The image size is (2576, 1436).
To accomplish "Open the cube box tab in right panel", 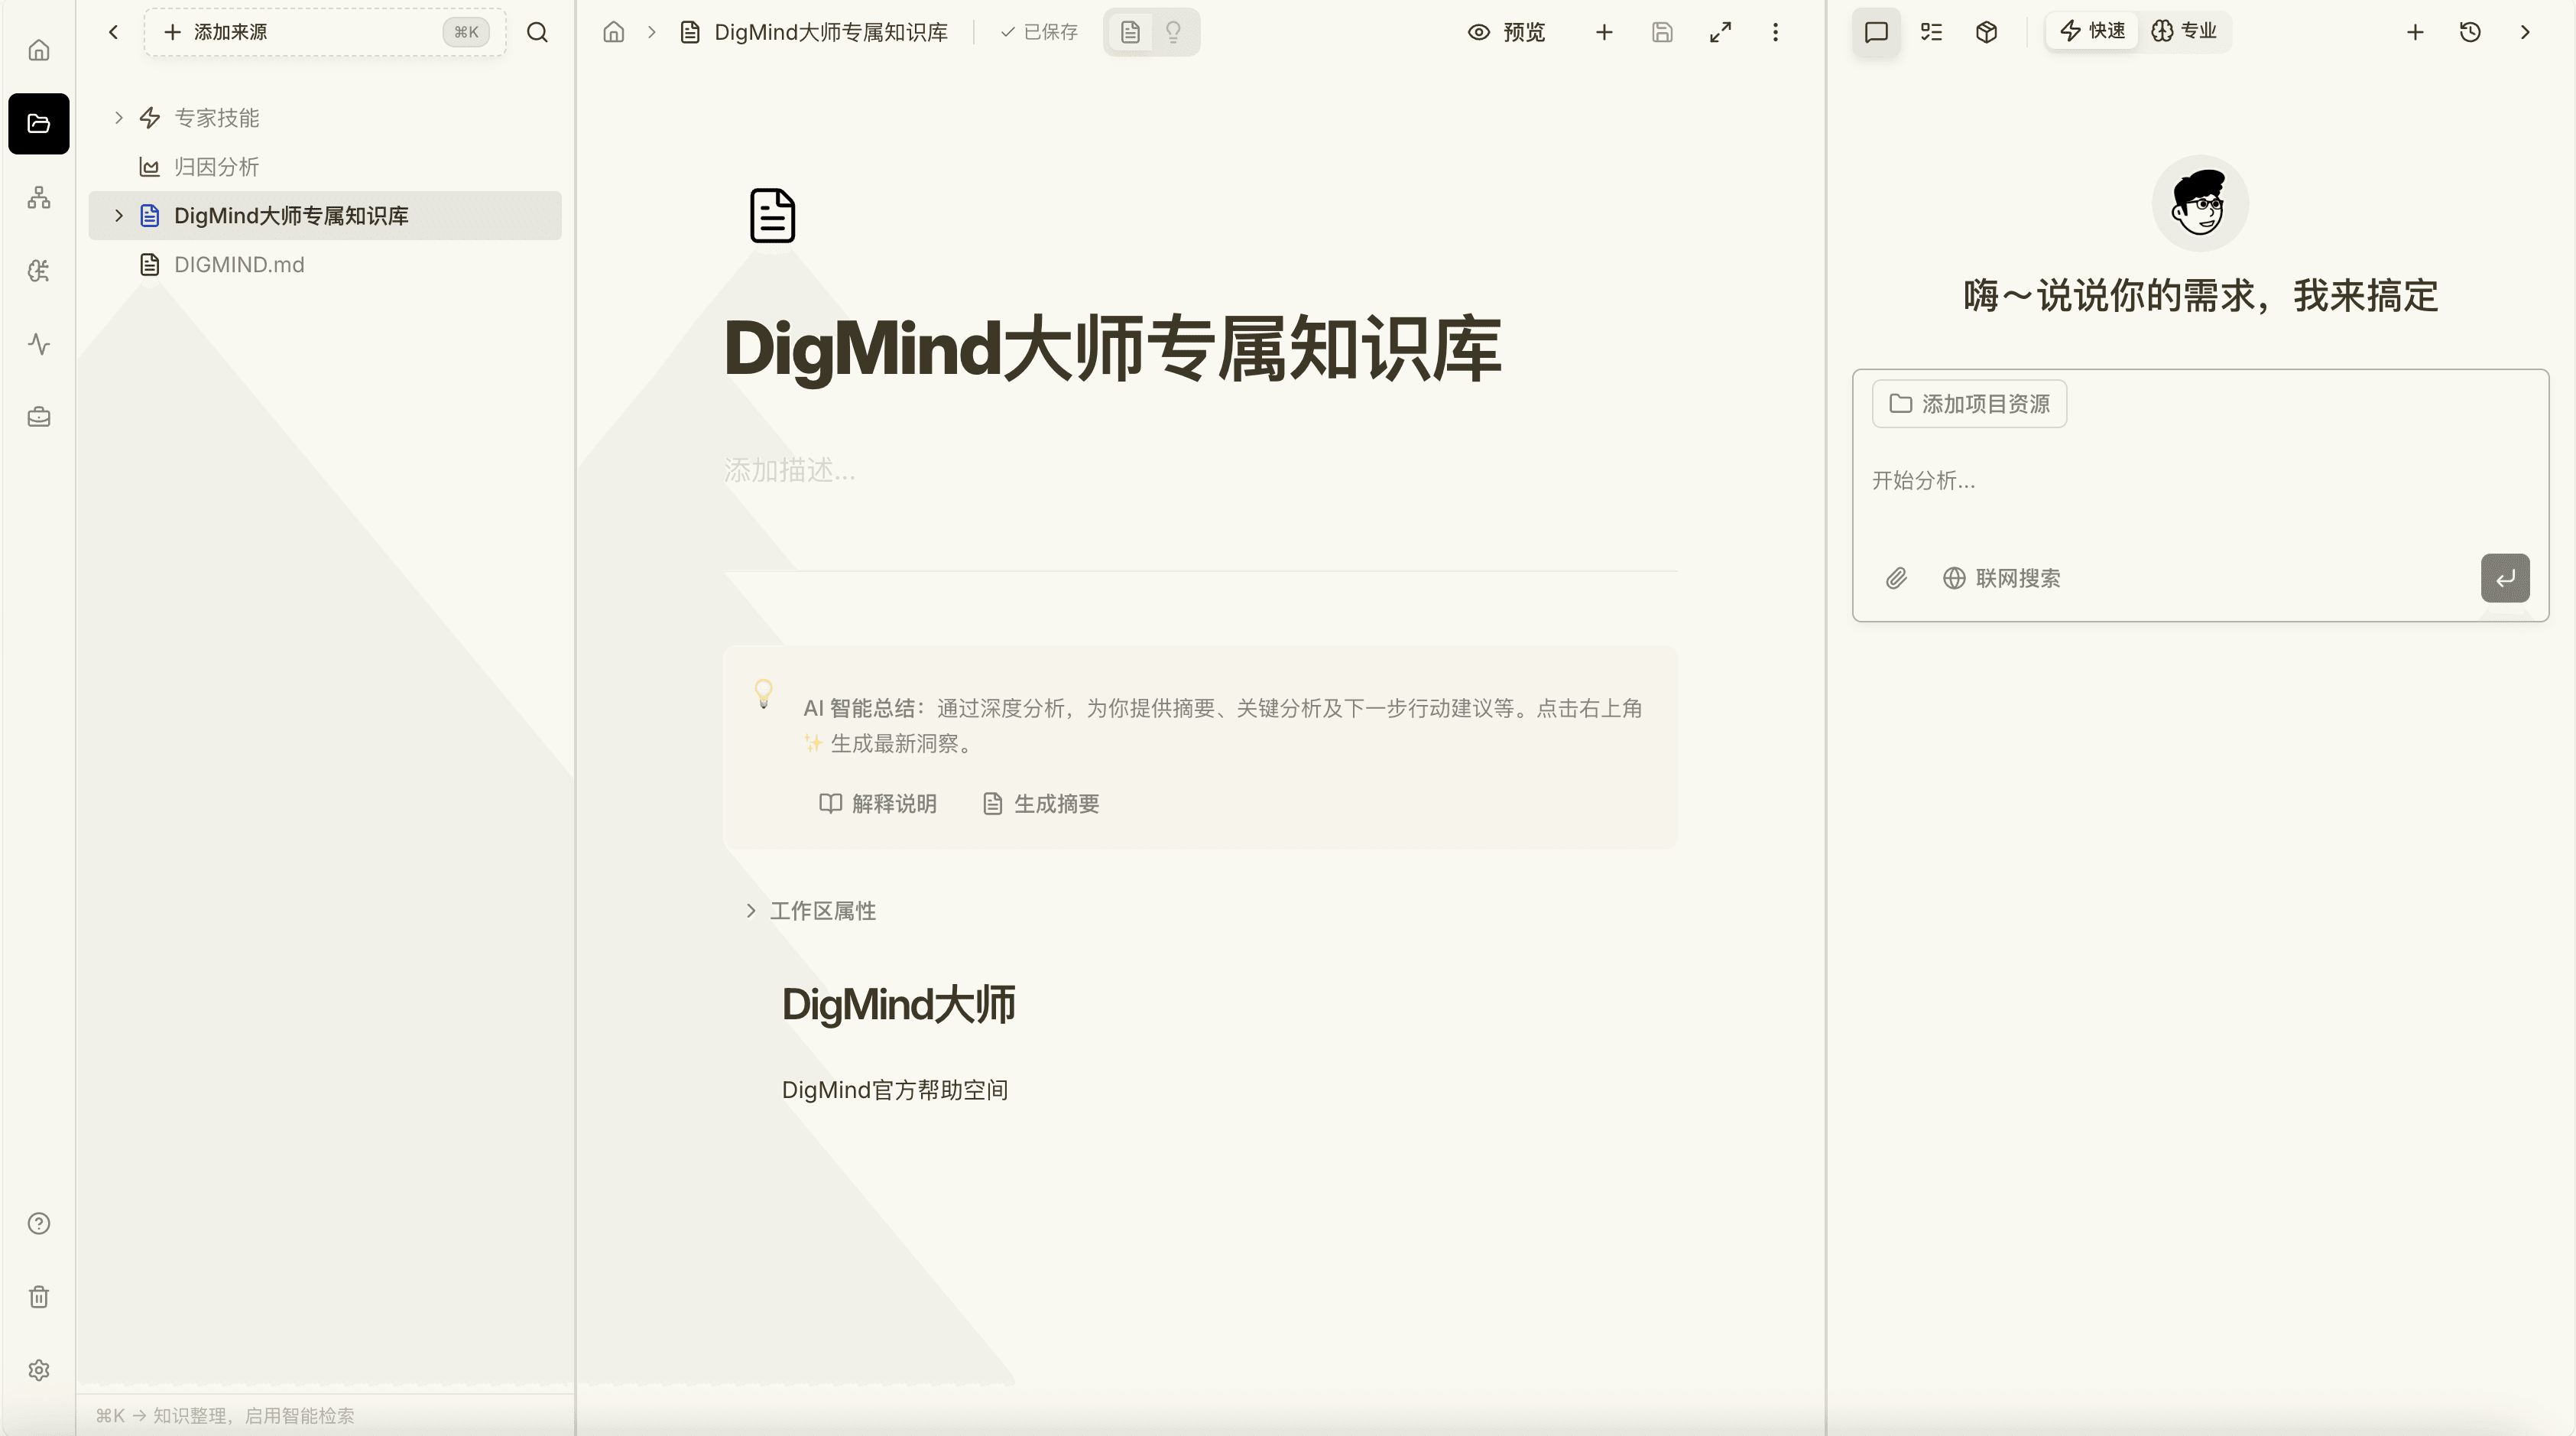I will tap(1987, 32).
